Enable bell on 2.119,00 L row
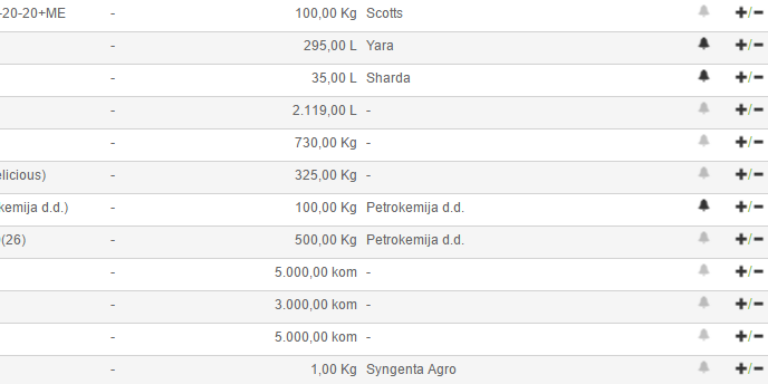The image size is (768, 384). pyautogui.click(x=703, y=108)
